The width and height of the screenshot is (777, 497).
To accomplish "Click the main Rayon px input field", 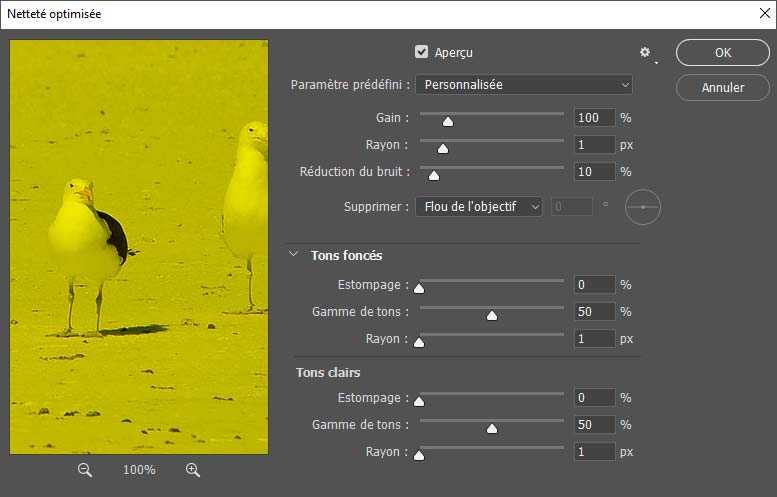I will pyautogui.click(x=594, y=145).
